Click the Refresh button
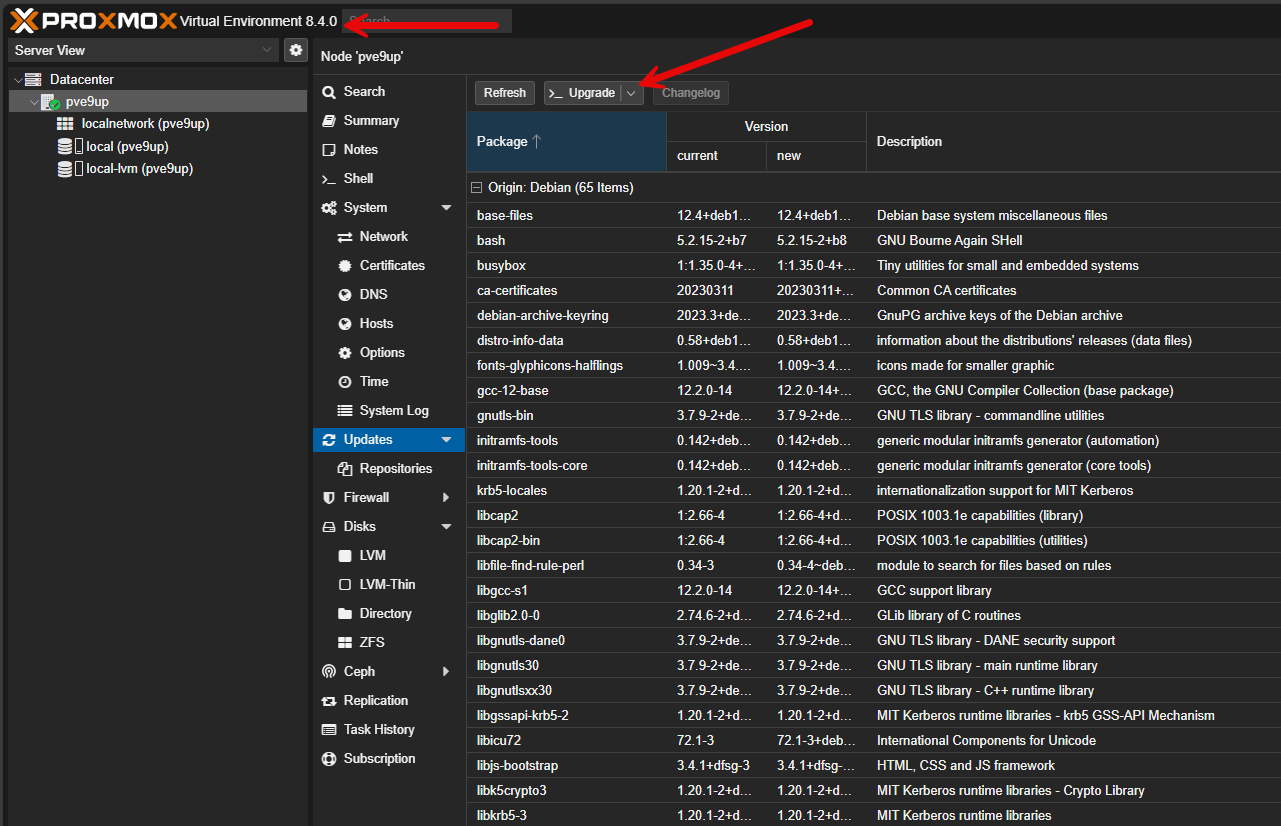The height and width of the screenshot is (826, 1281). point(505,93)
